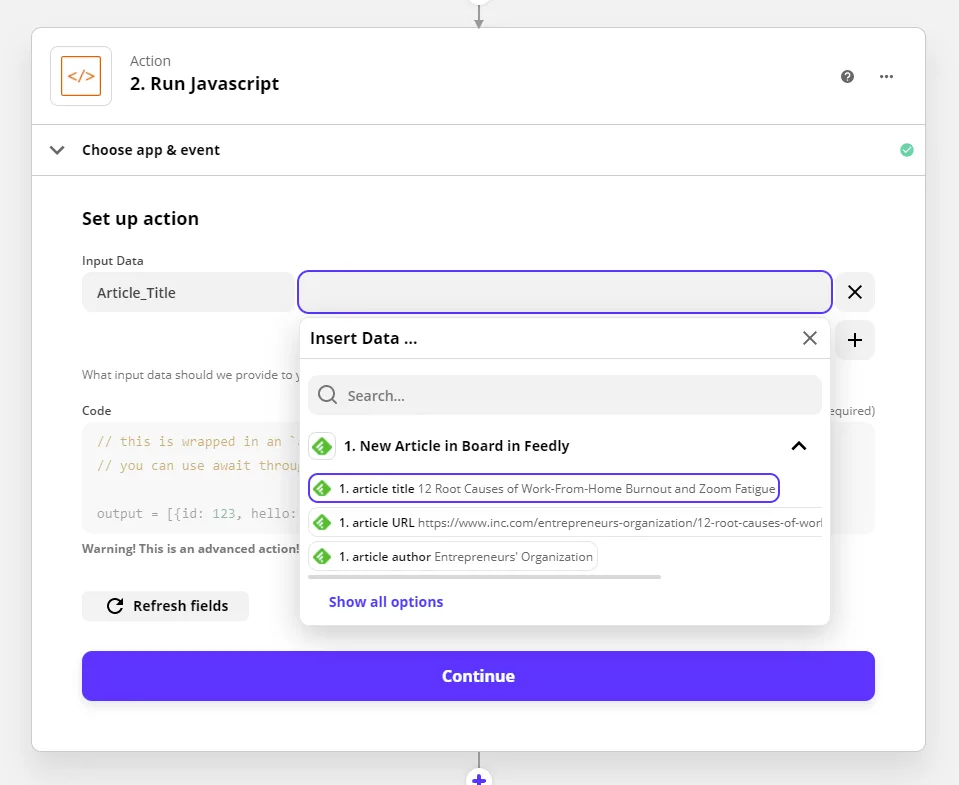Viewport: 959px width, 785px height.
Task: Click the 2. Run Javascript step title
Action: pos(204,84)
